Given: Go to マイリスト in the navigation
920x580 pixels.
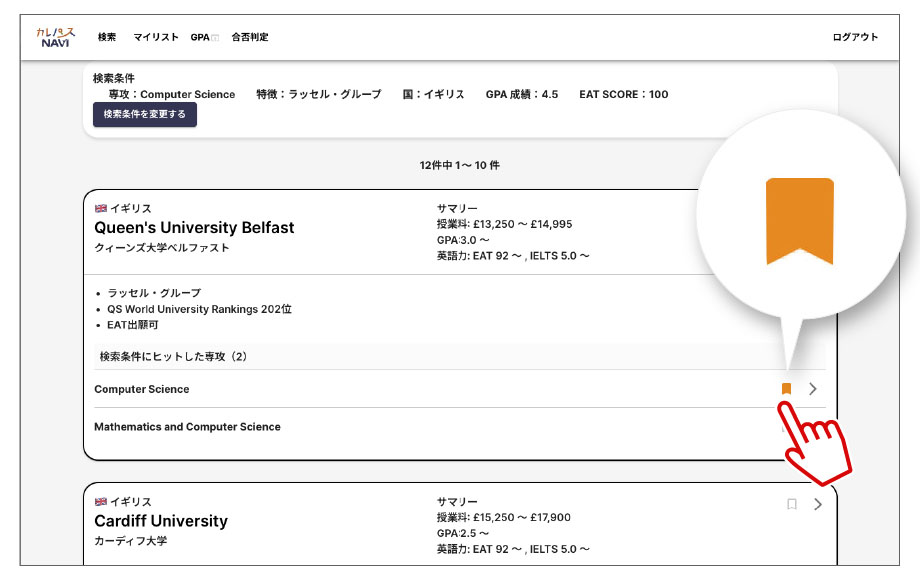Looking at the screenshot, I should (x=155, y=38).
